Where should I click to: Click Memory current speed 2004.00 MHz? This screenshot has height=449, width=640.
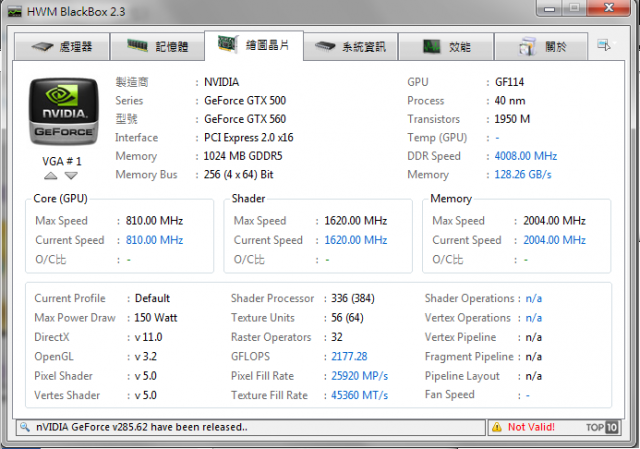click(x=554, y=240)
